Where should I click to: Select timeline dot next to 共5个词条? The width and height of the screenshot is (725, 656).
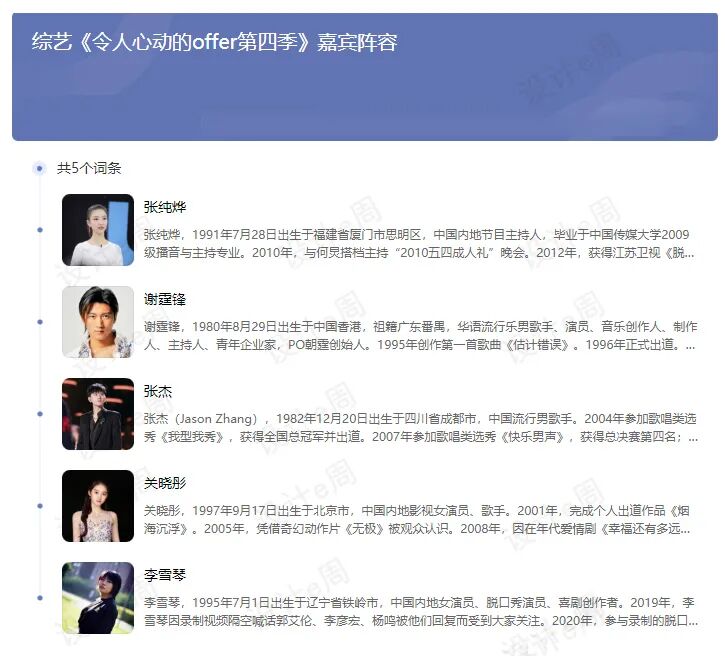(x=40, y=168)
